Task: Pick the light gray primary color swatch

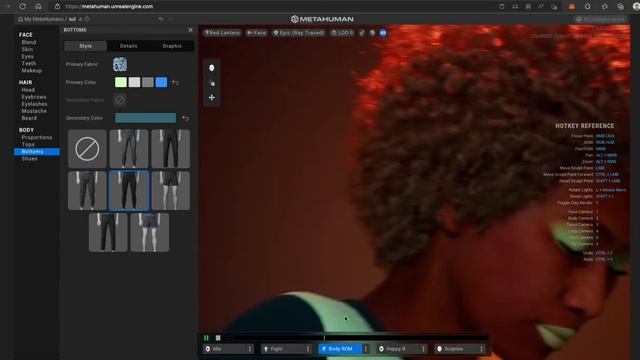Action: pos(134,82)
